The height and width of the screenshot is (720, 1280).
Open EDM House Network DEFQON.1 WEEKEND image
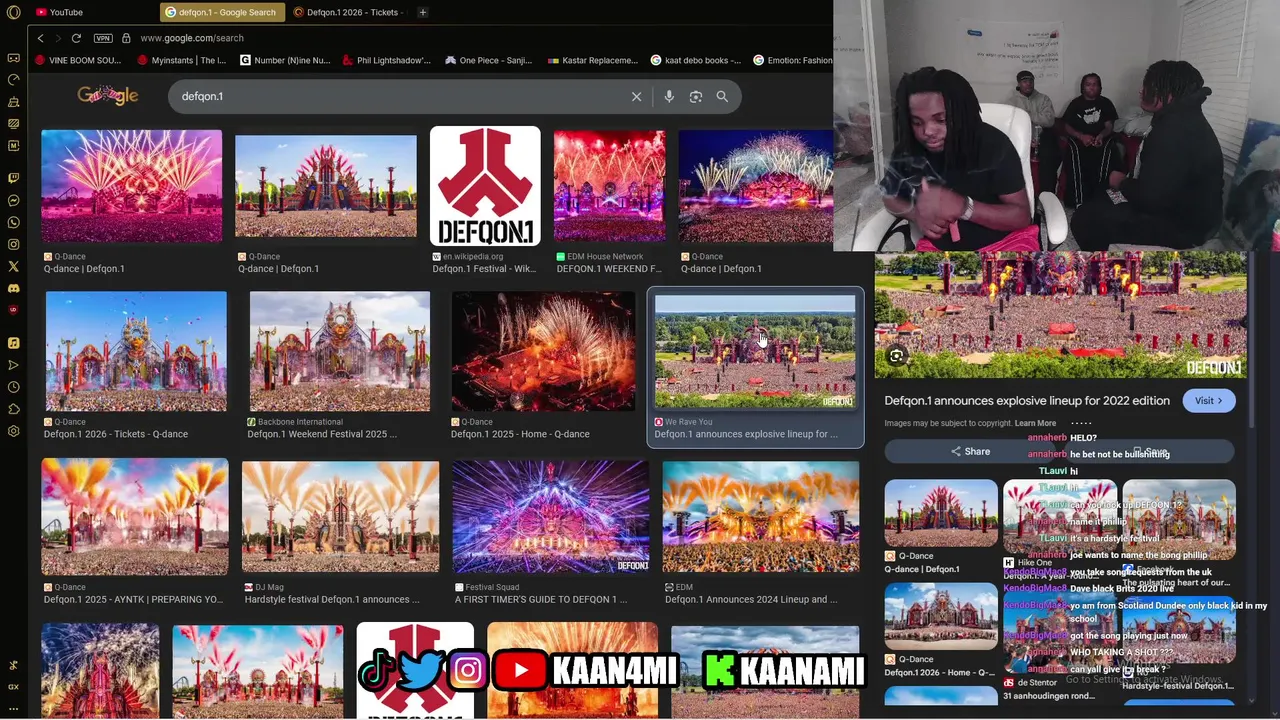pyautogui.click(x=609, y=186)
